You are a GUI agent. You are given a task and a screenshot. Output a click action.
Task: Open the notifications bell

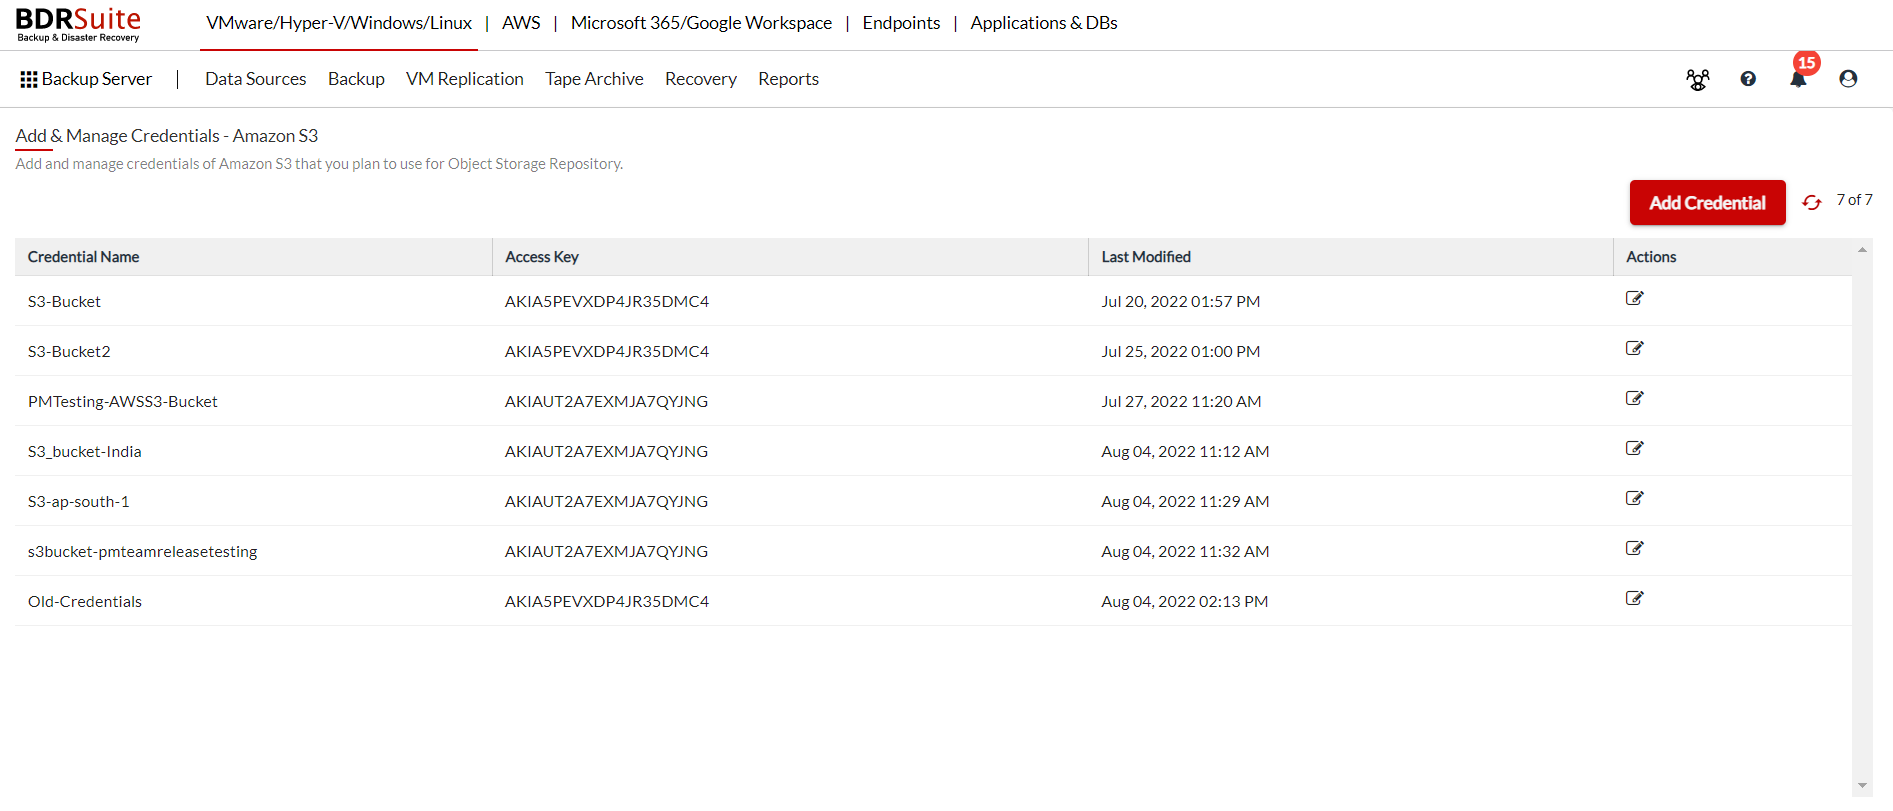click(x=1798, y=79)
